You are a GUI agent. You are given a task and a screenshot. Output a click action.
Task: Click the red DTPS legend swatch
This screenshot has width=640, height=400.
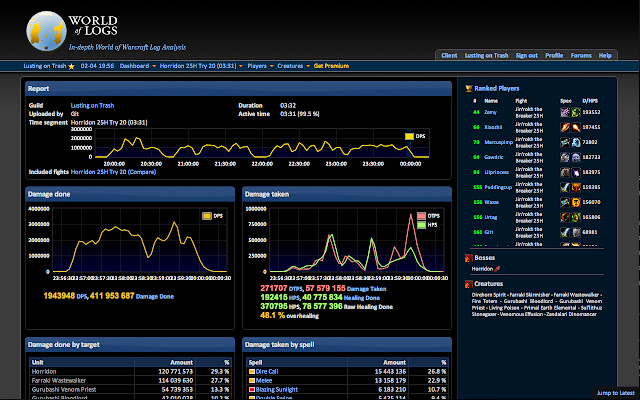pos(421,216)
